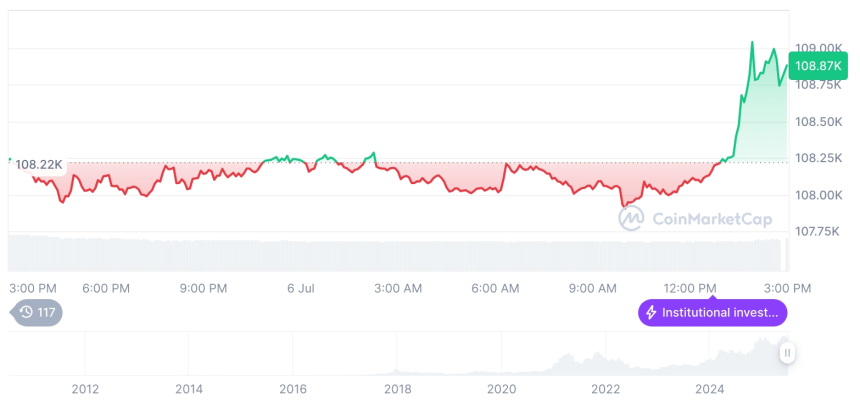The width and height of the screenshot is (860, 401).
Task: Click the 109.00K price axis label
Action: point(818,48)
